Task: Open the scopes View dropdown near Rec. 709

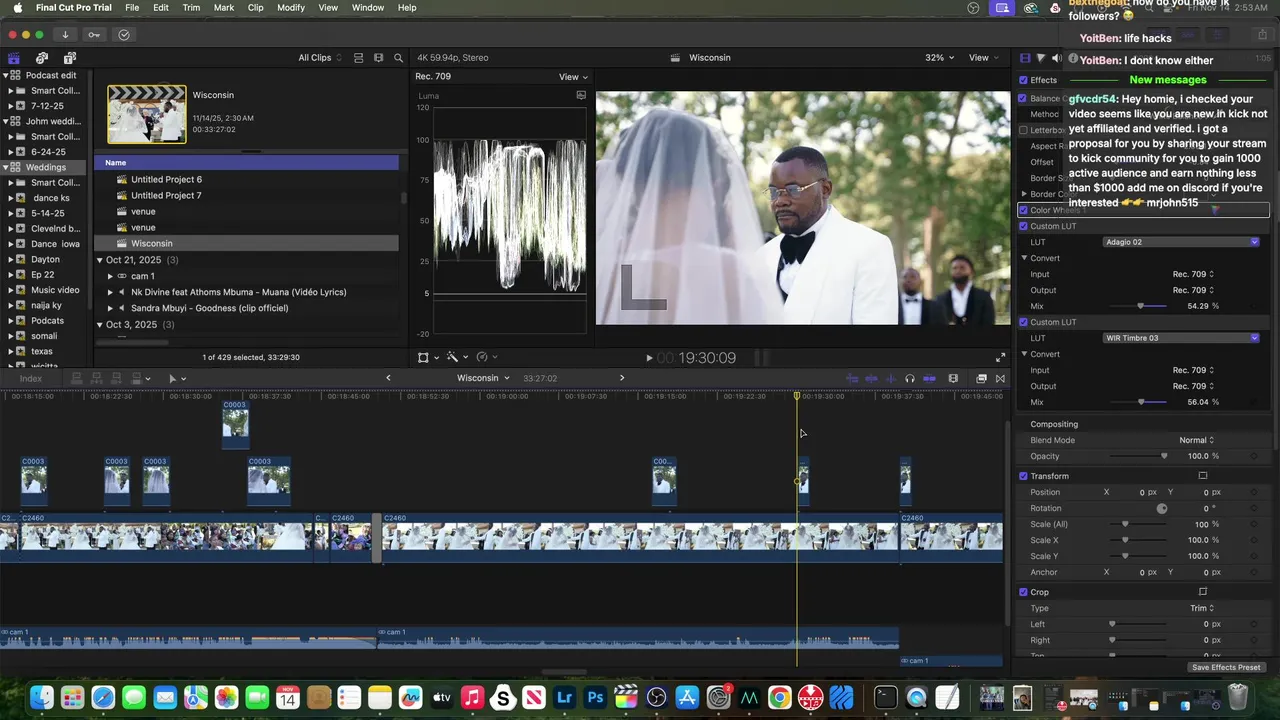Action: 573,77
